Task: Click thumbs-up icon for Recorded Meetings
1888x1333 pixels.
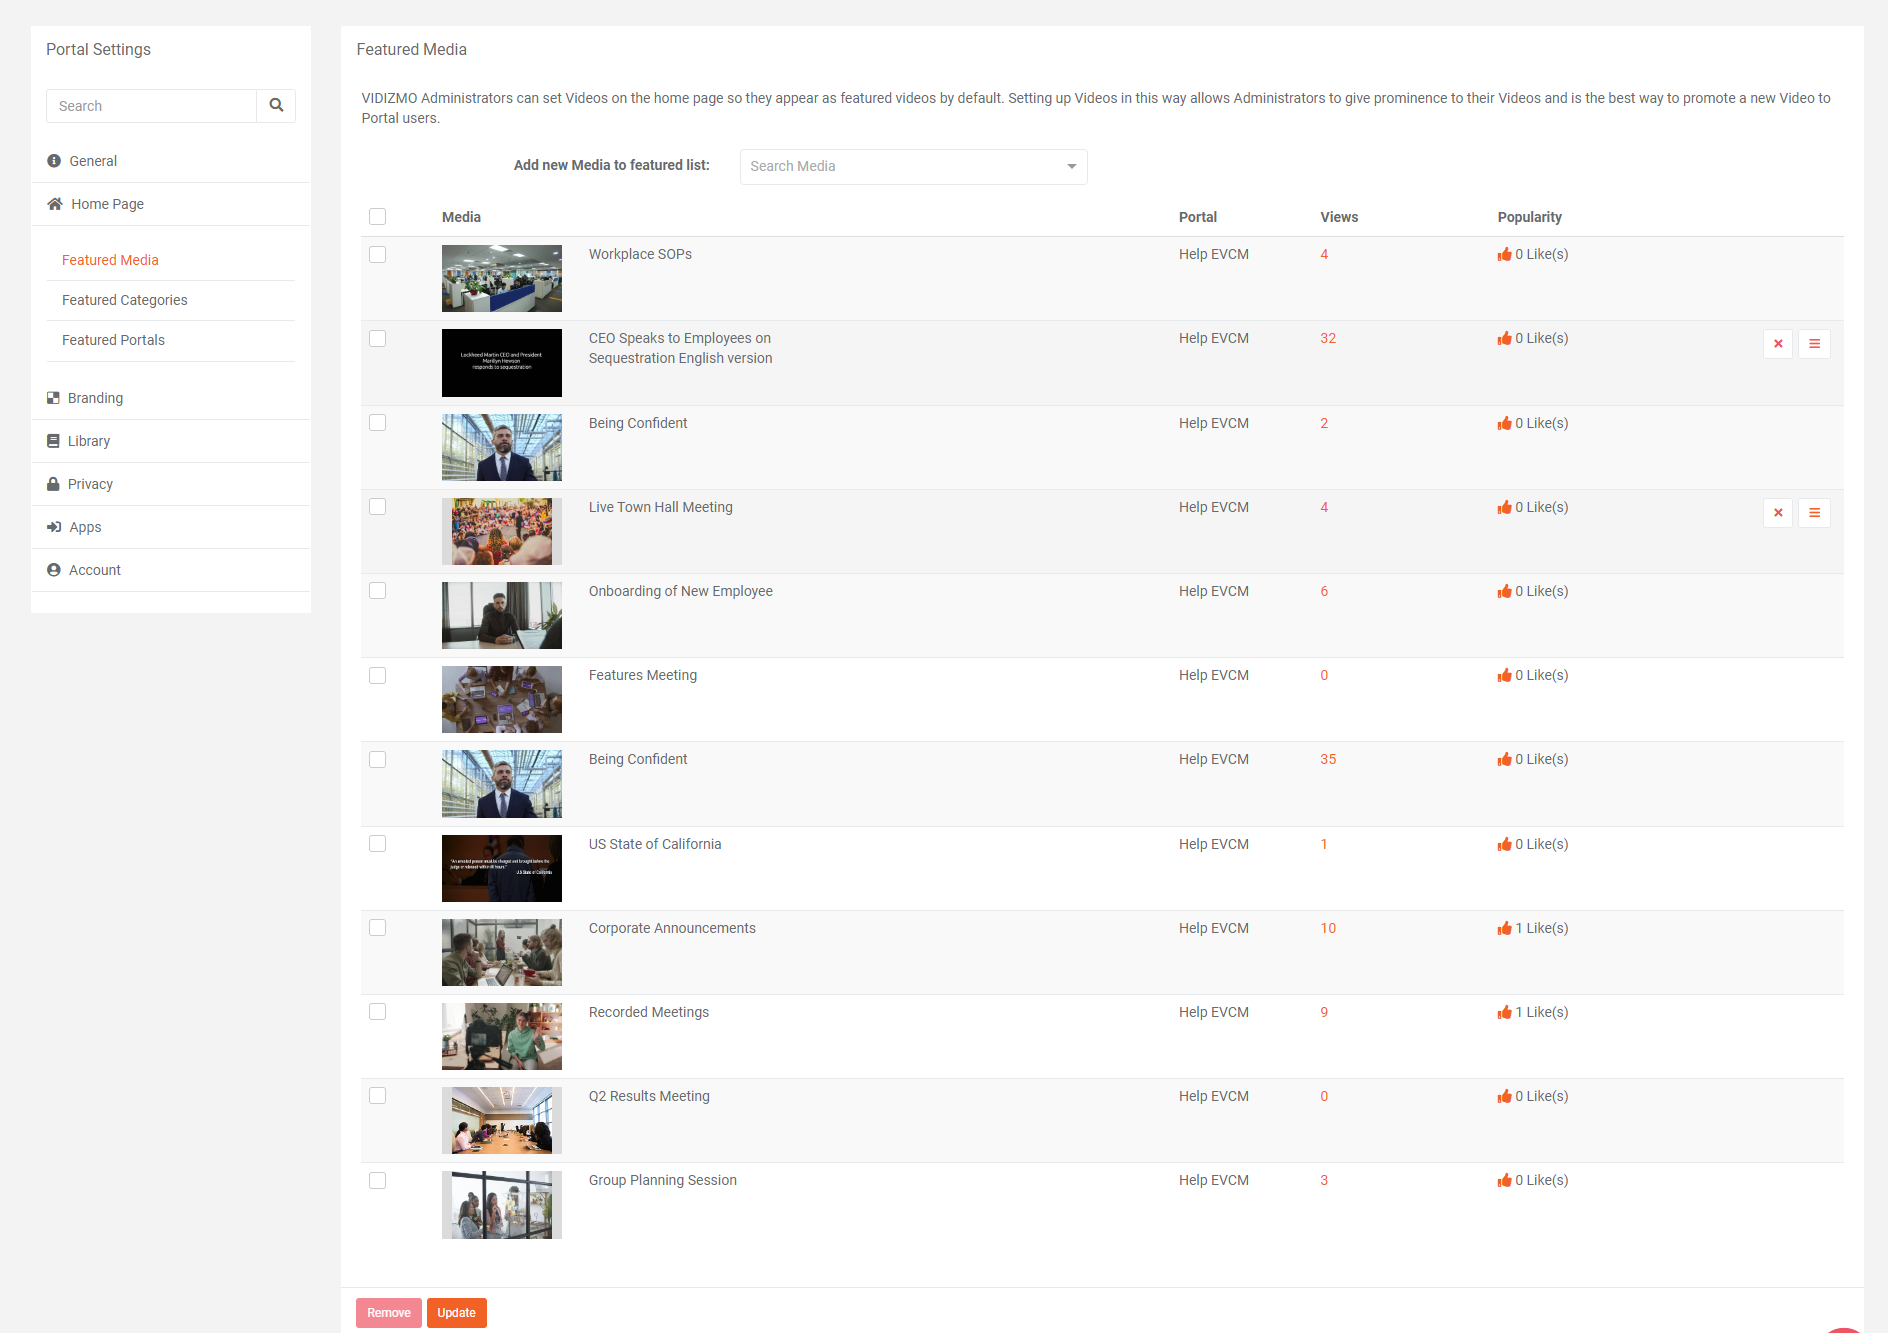Action: pyautogui.click(x=1504, y=1012)
